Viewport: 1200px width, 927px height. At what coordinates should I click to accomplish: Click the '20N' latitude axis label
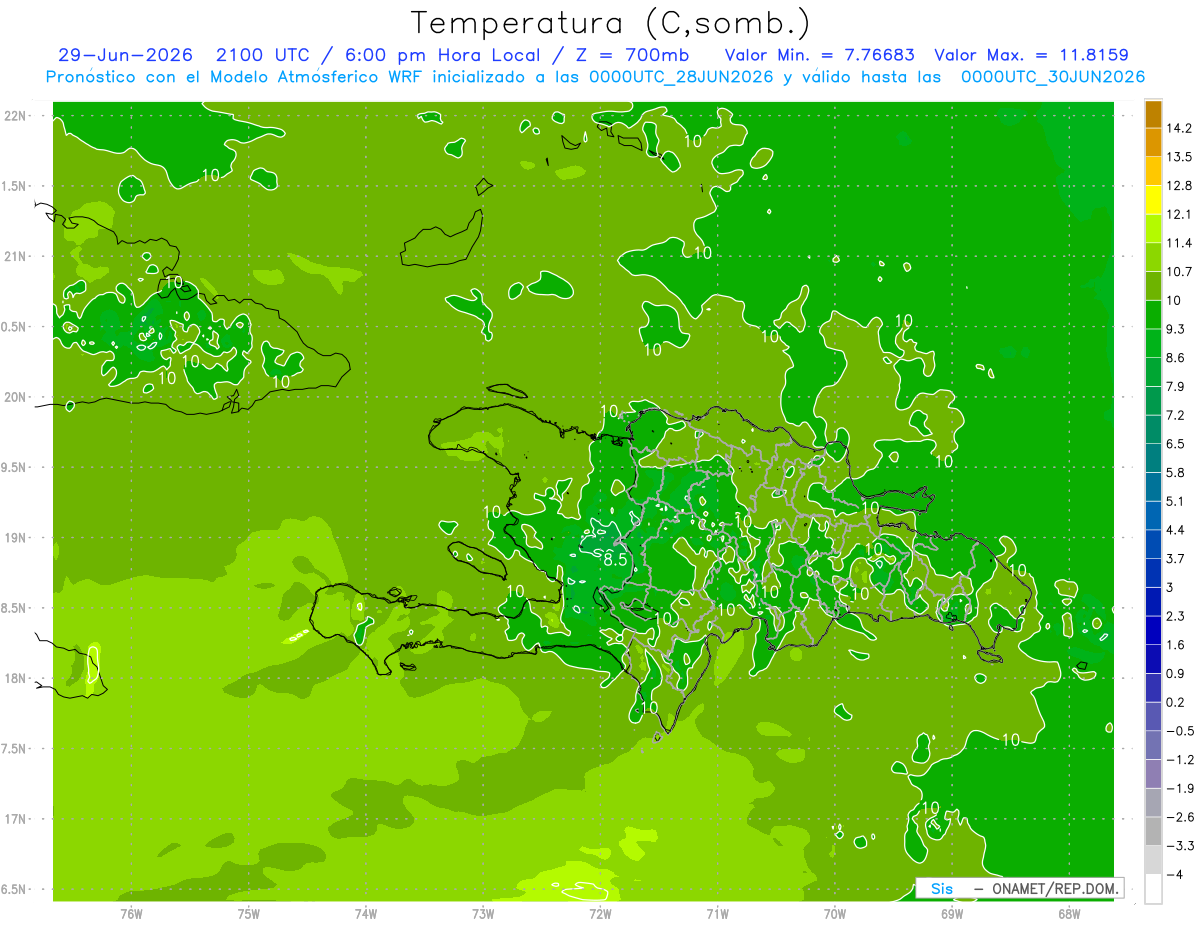click(x=15, y=397)
